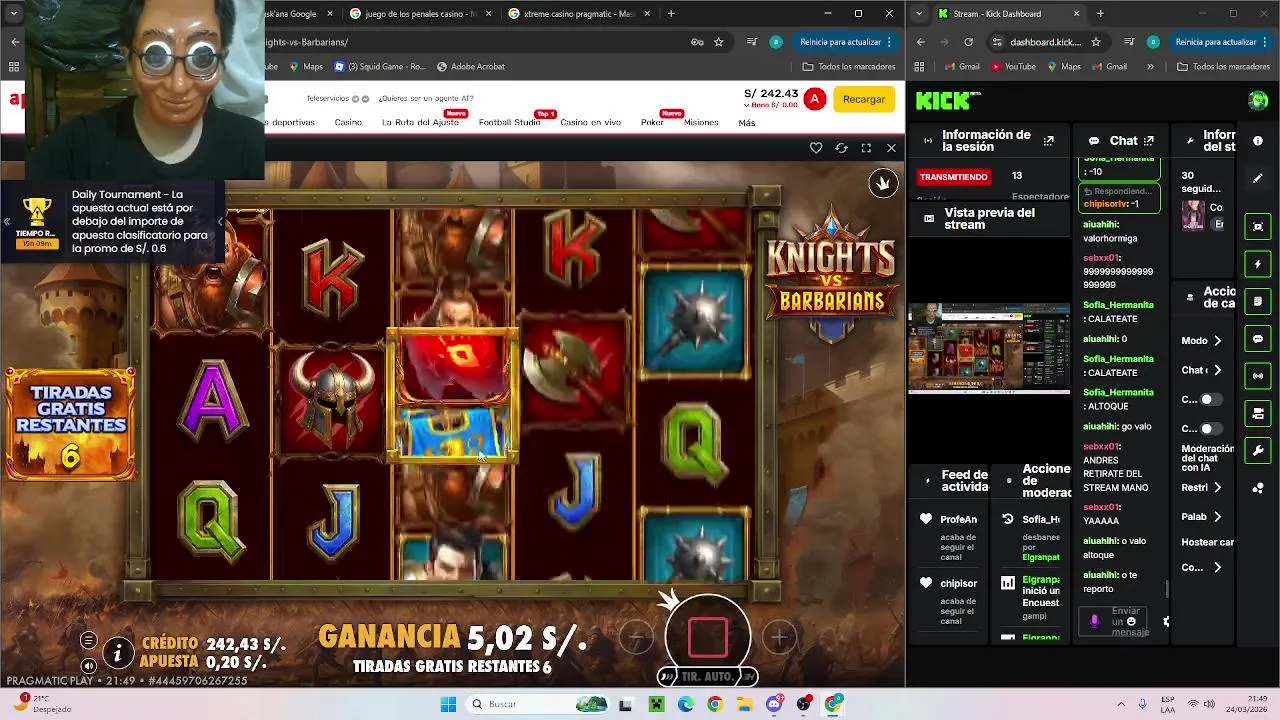Screen dimensions: 1280x720
Task: Open chat settings gear icon
Action: (x=1166, y=621)
